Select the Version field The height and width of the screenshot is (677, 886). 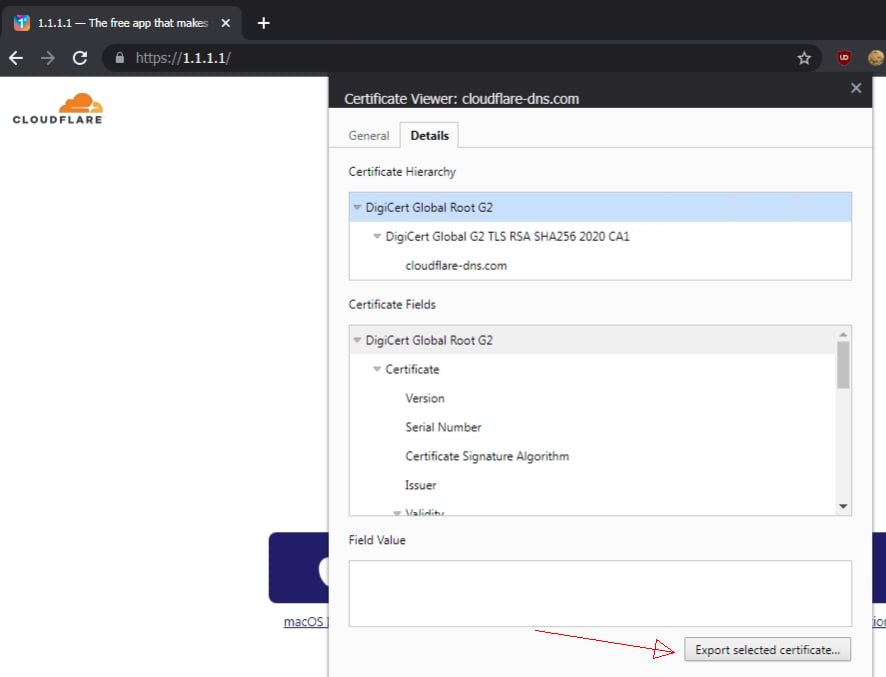592,398
